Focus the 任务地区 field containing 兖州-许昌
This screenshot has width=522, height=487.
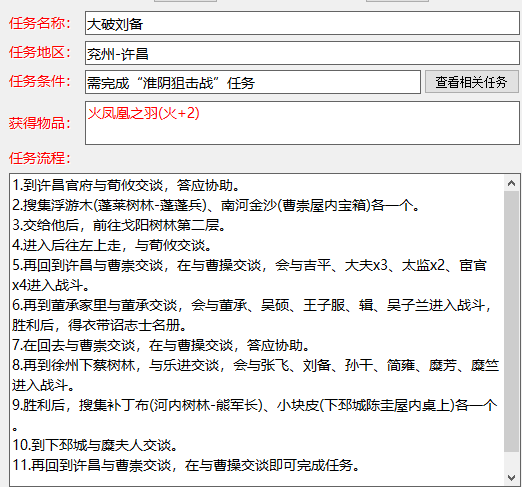[302, 53]
